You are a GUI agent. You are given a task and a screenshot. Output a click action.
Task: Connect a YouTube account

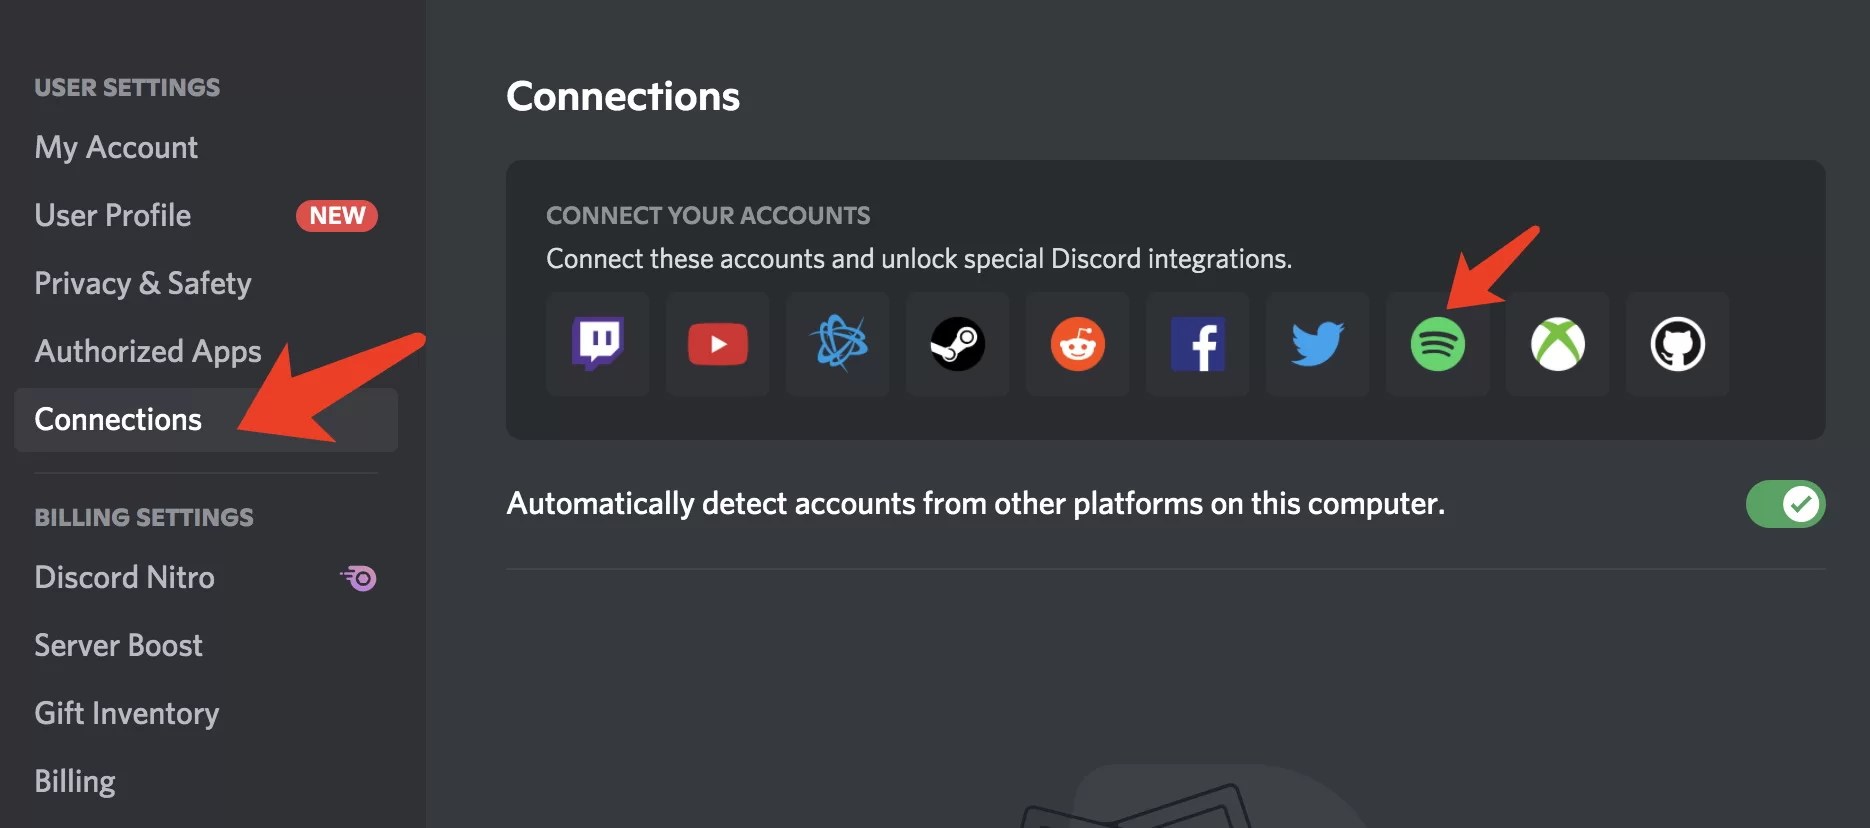(717, 345)
